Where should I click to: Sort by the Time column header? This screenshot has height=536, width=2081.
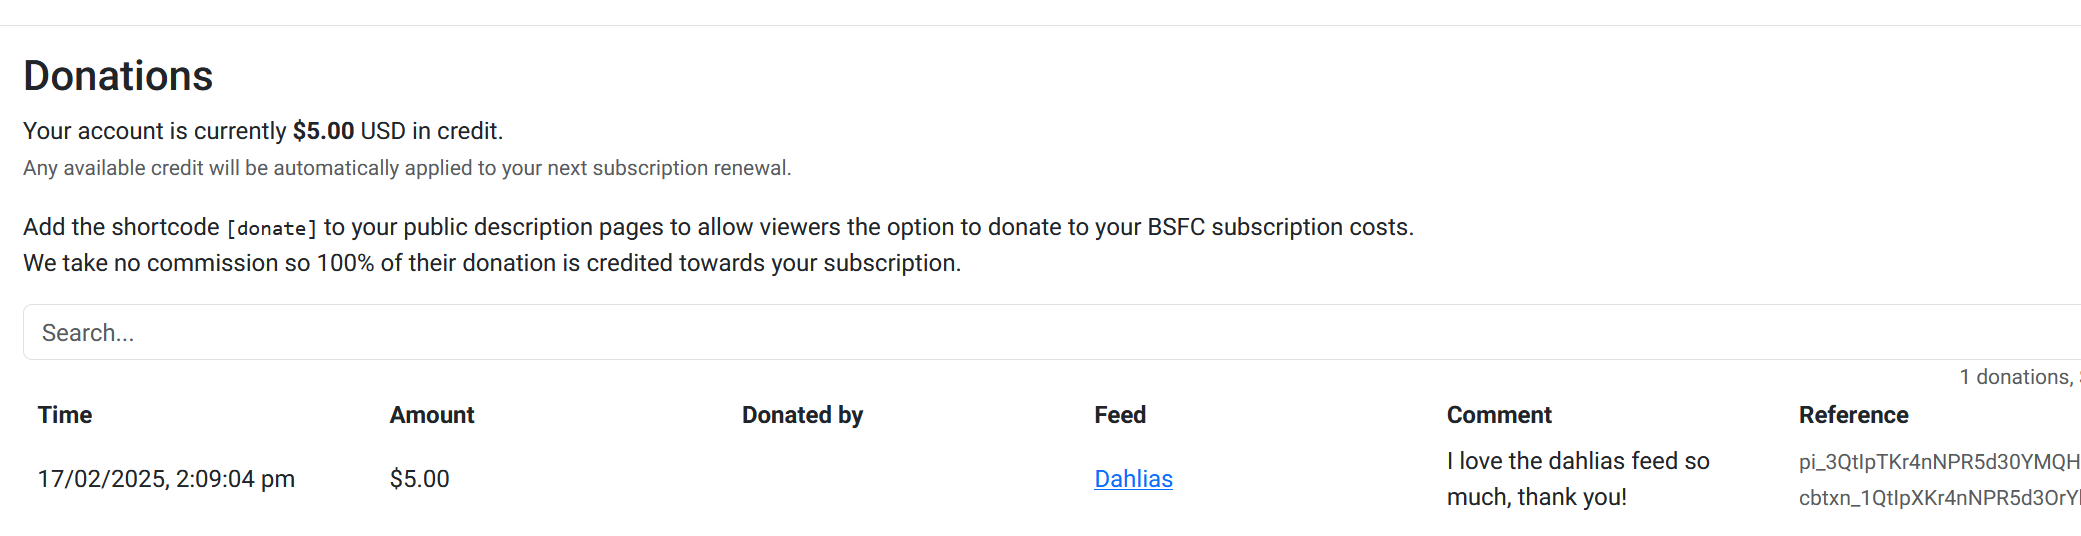coord(65,415)
